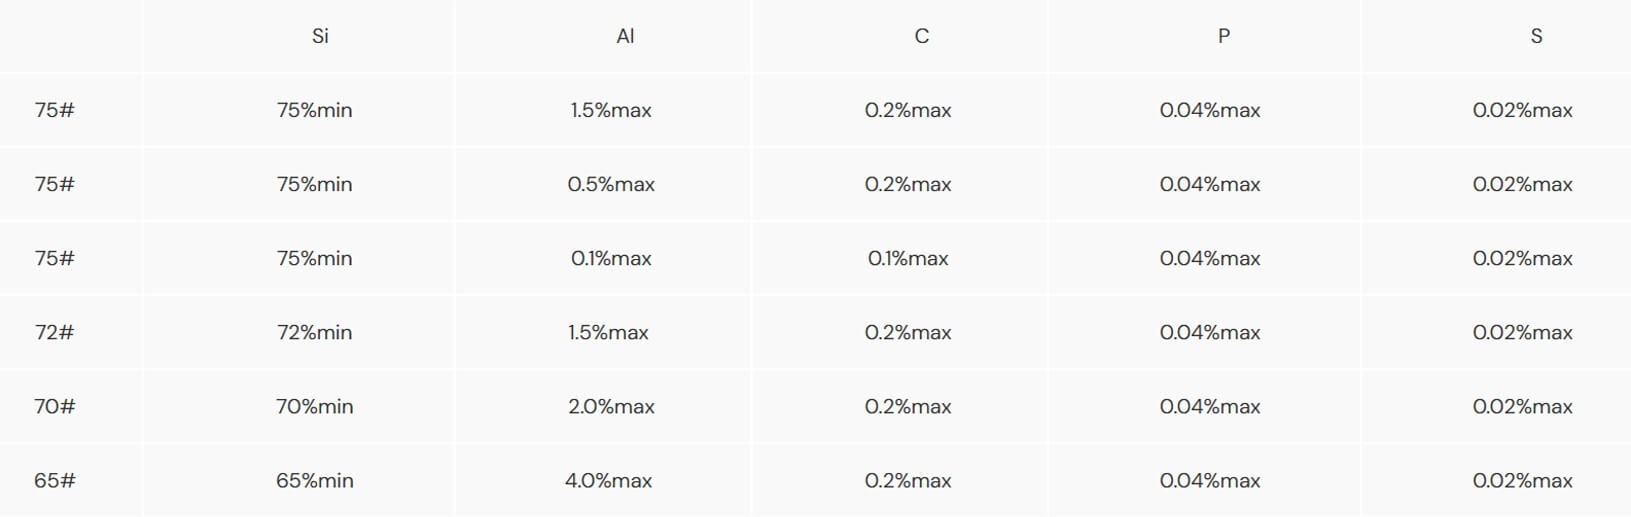Select the Al column header
Screen dimensions: 1631x517
point(625,36)
